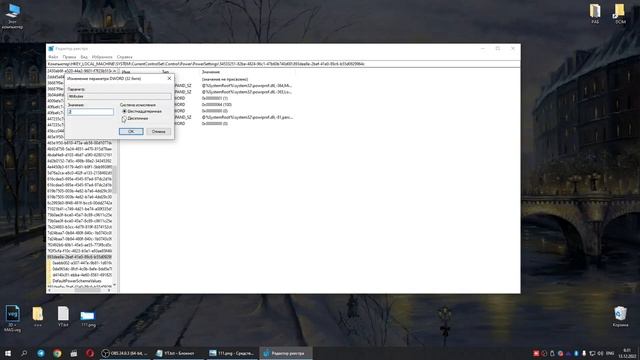640x360 pixels.
Task: Click the network icon in system tray
Action: [x=592, y=353]
